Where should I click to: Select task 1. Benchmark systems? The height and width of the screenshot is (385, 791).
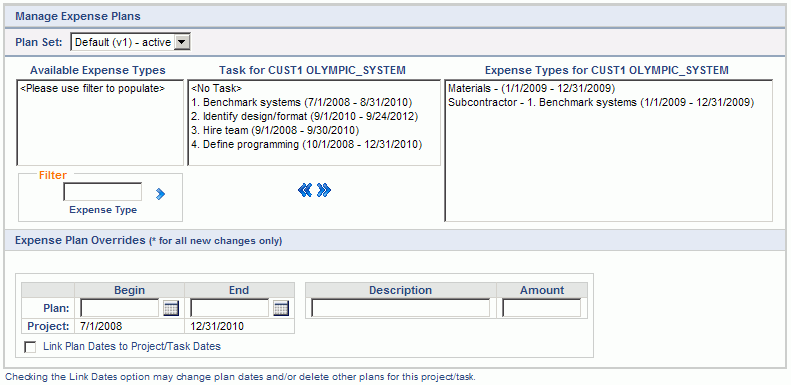(302, 102)
